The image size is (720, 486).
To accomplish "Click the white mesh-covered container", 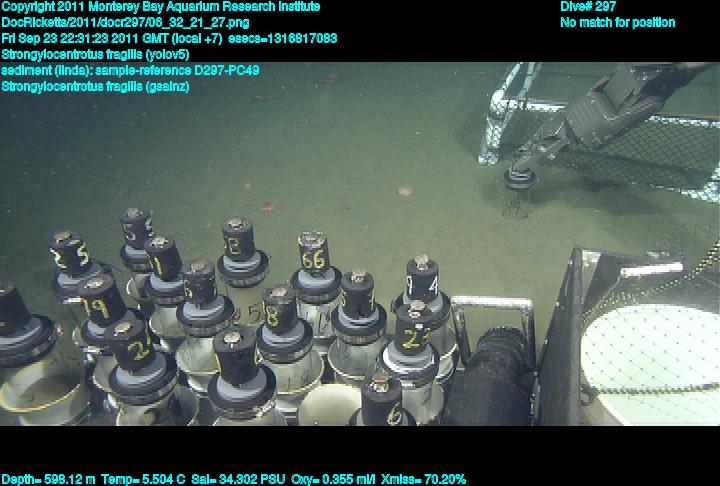I will (650, 350).
